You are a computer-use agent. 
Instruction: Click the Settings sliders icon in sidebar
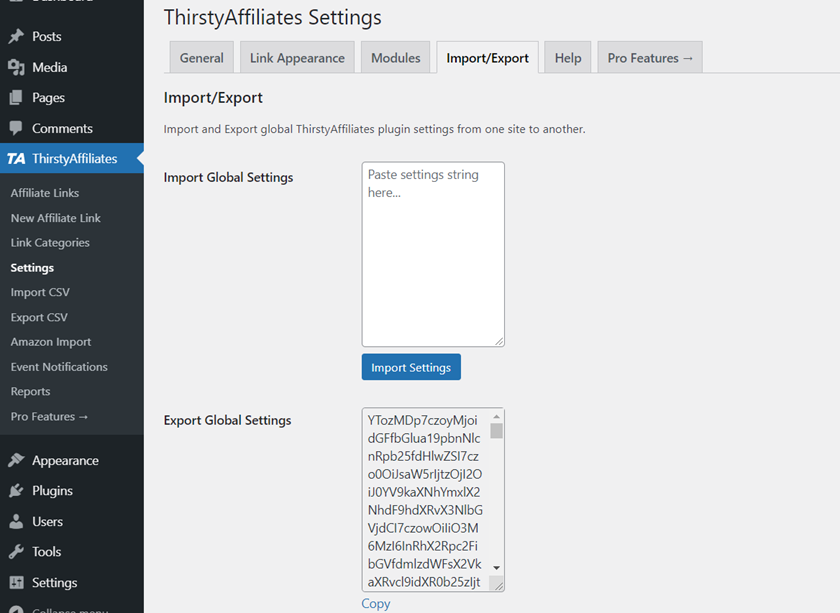[x=16, y=582]
